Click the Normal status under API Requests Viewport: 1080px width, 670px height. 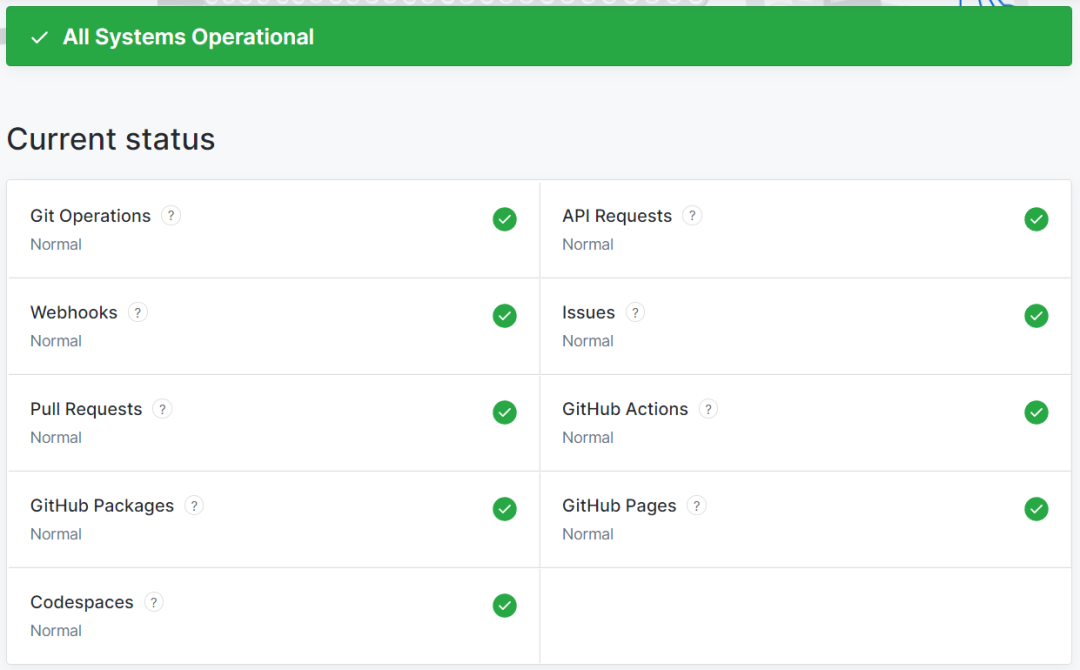pyautogui.click(x=588, y=244)
